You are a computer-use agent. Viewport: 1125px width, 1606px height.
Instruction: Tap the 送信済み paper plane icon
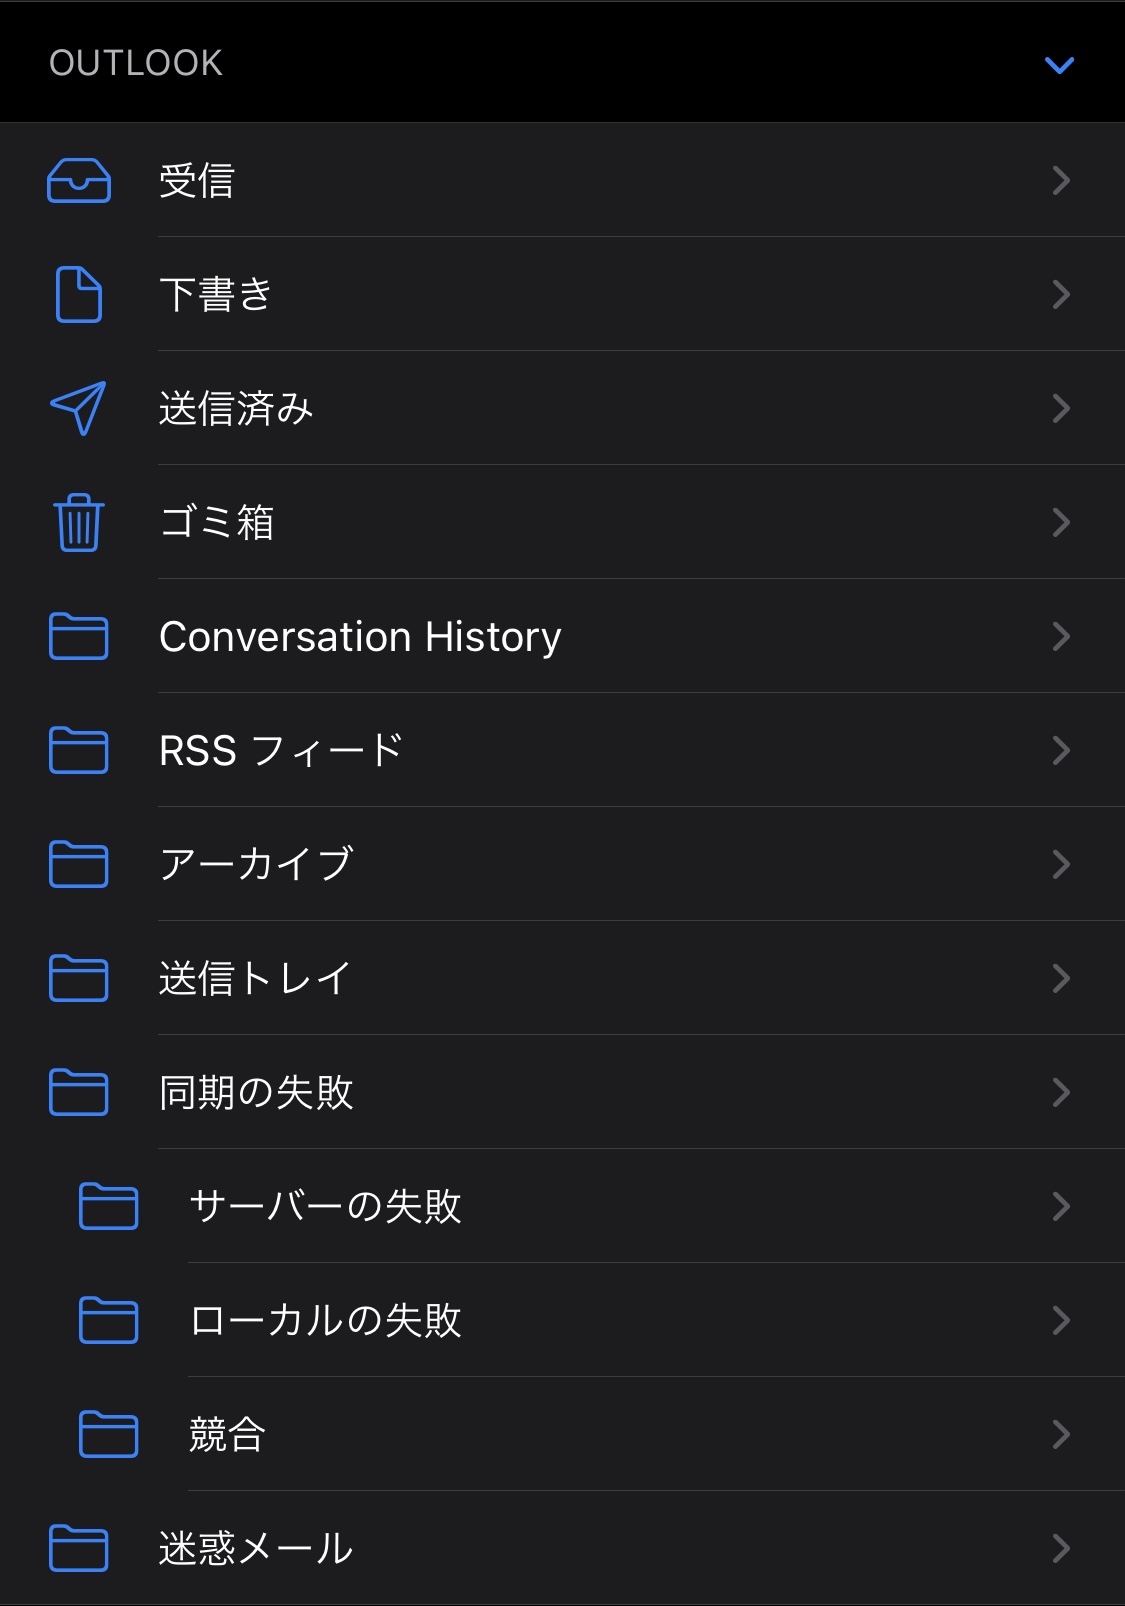click(x=79, y=408)
